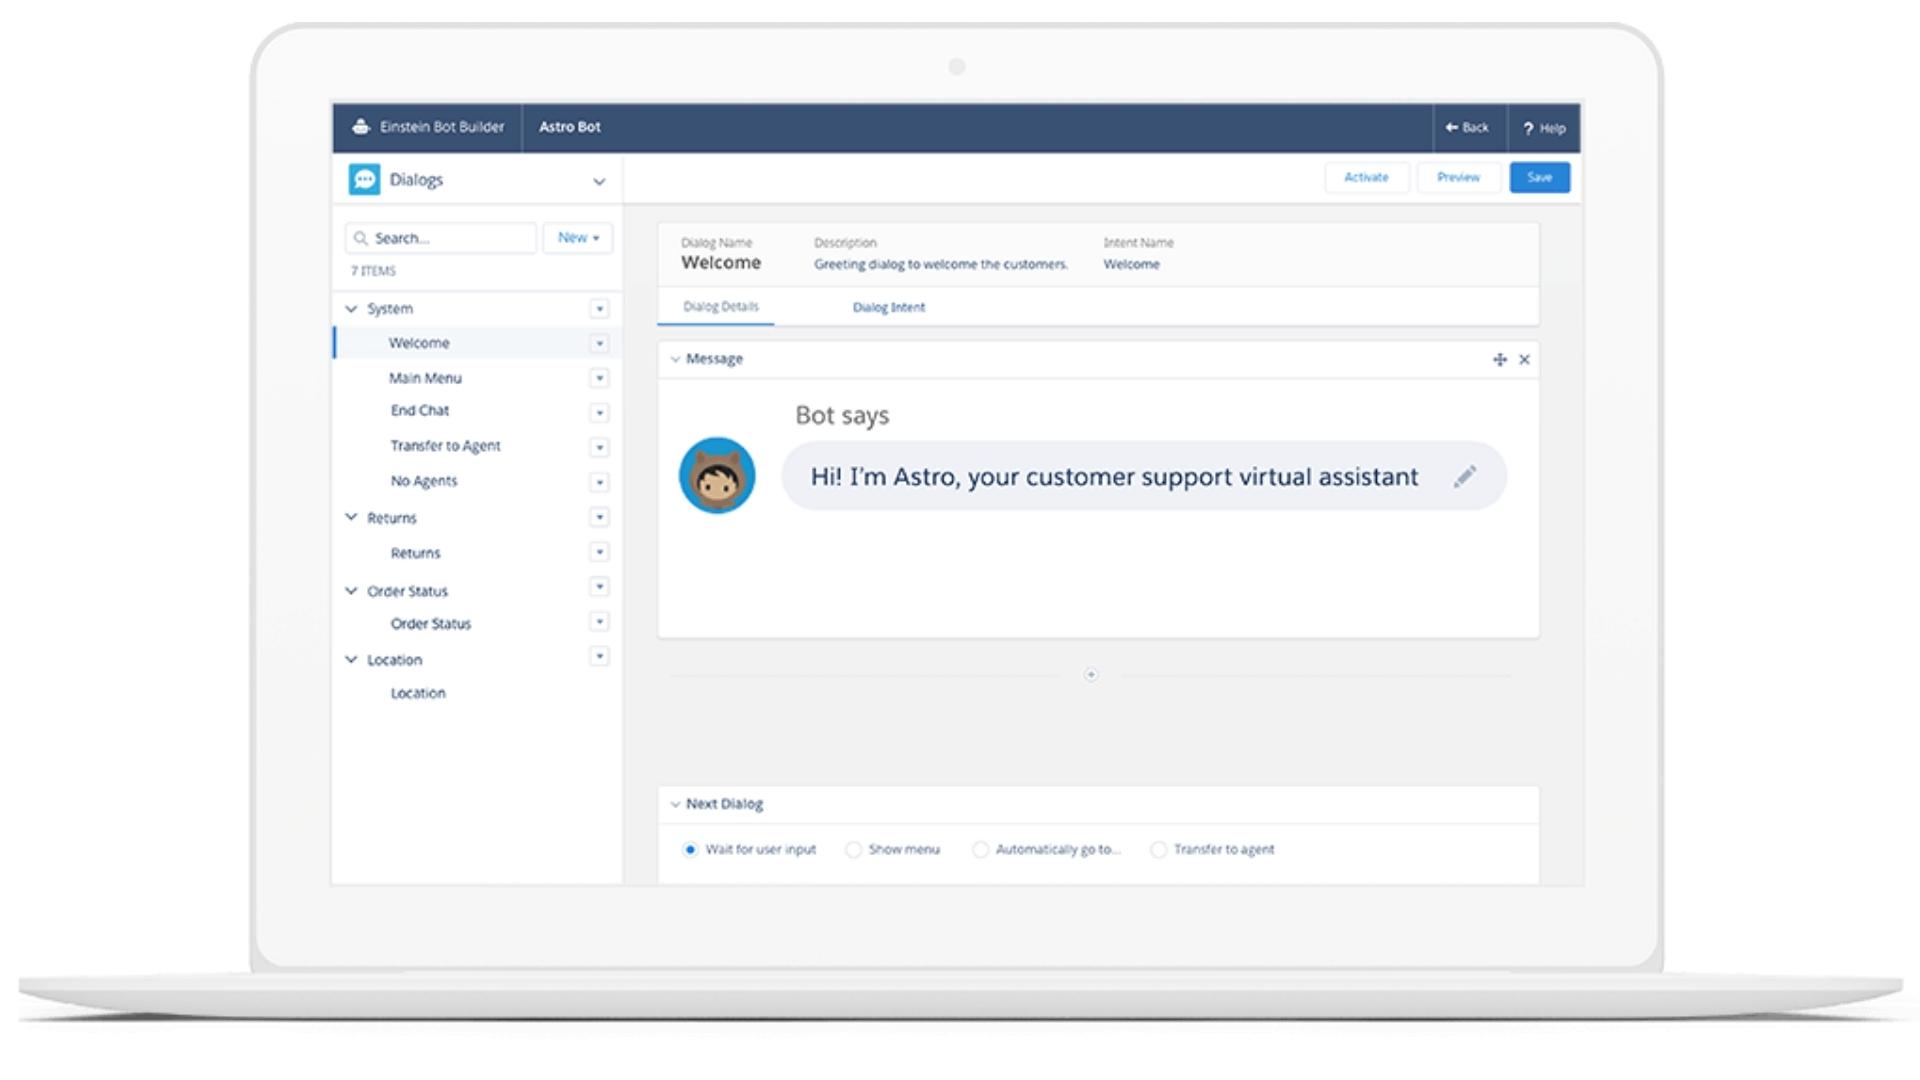
Task: Click the Dialogs chat bubble icon
Action: (364, 179)
